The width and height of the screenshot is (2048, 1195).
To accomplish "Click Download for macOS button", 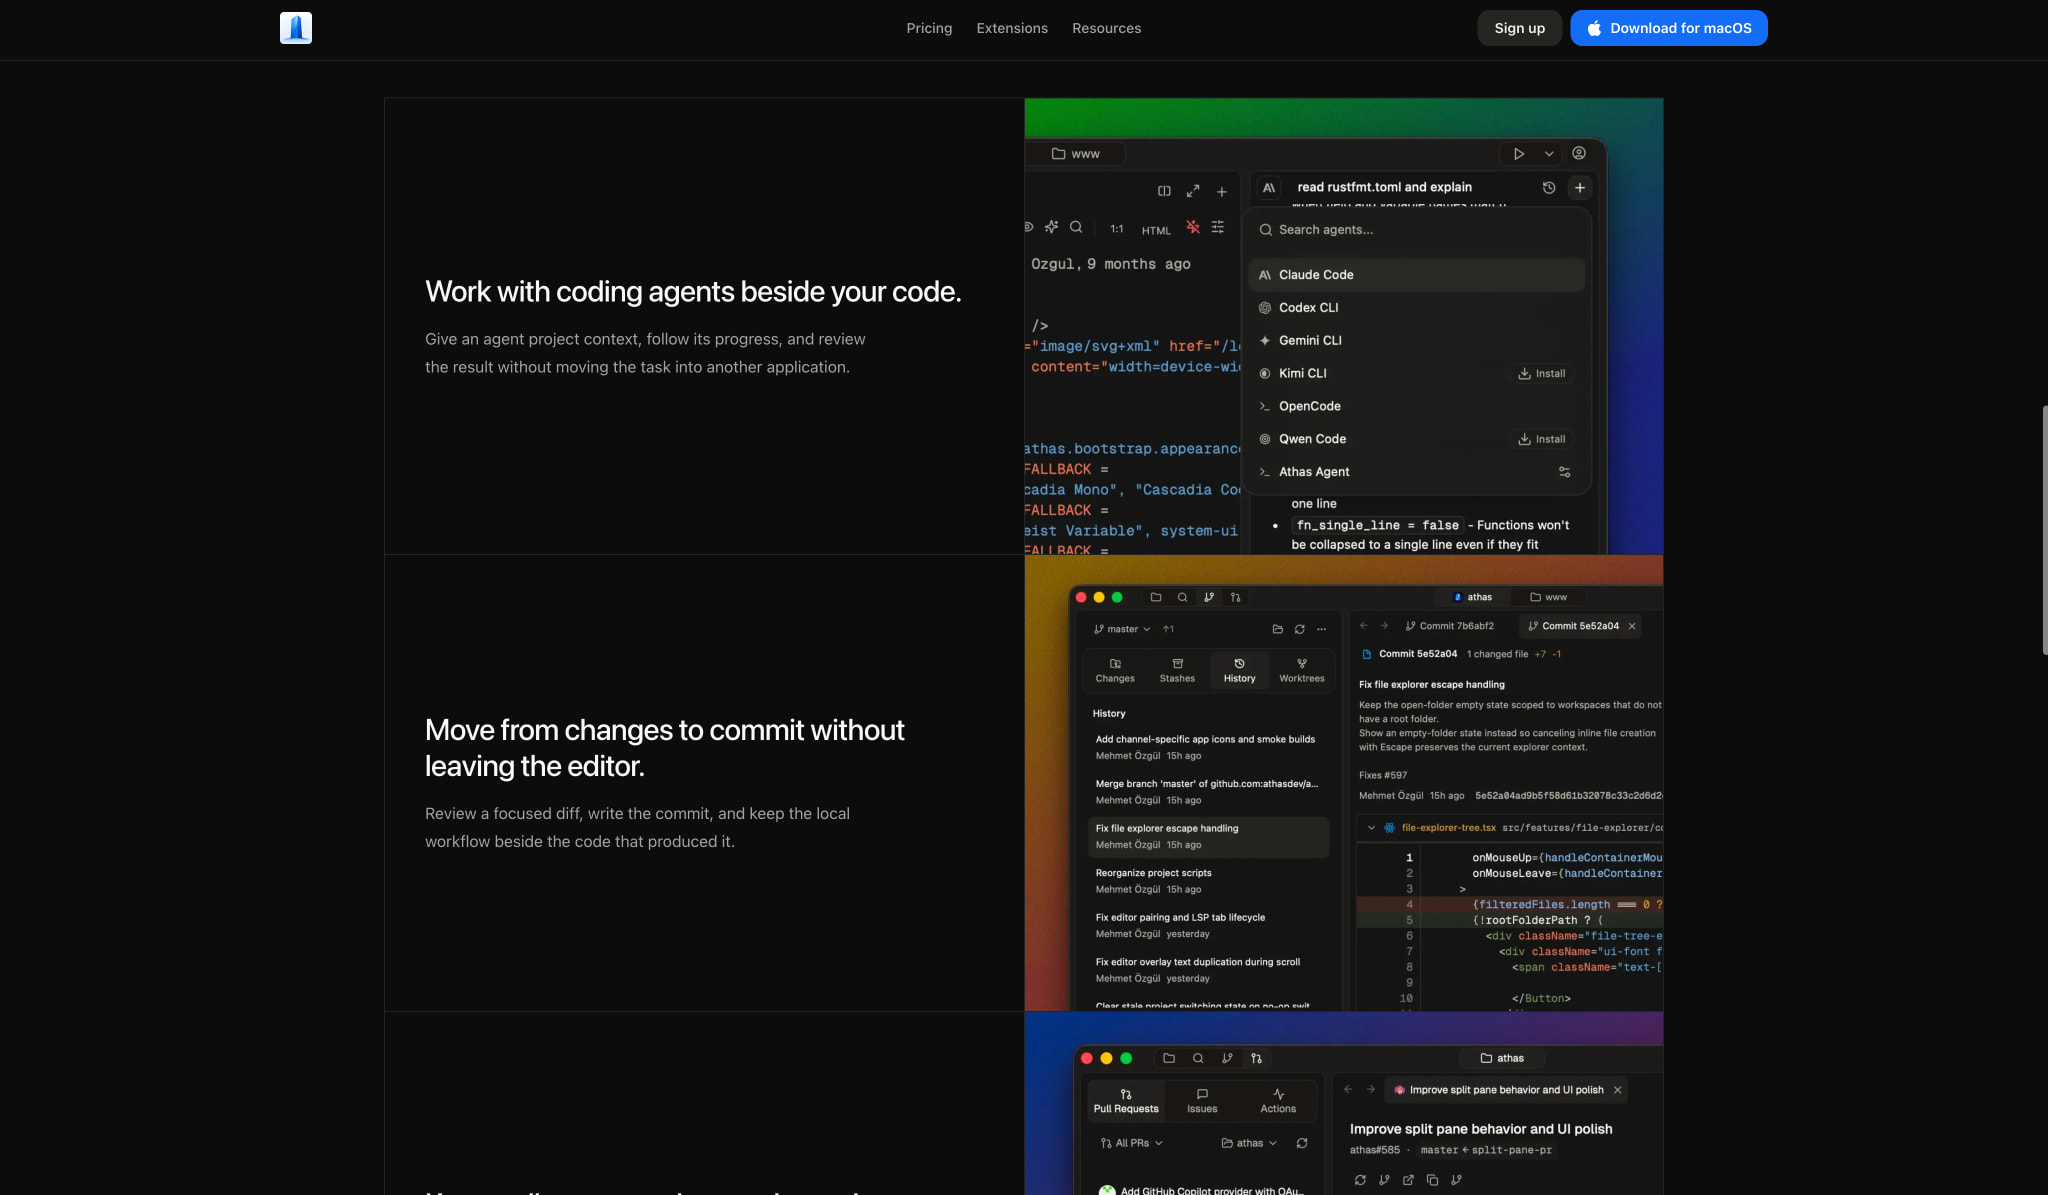I will [x=1668, y=28].
